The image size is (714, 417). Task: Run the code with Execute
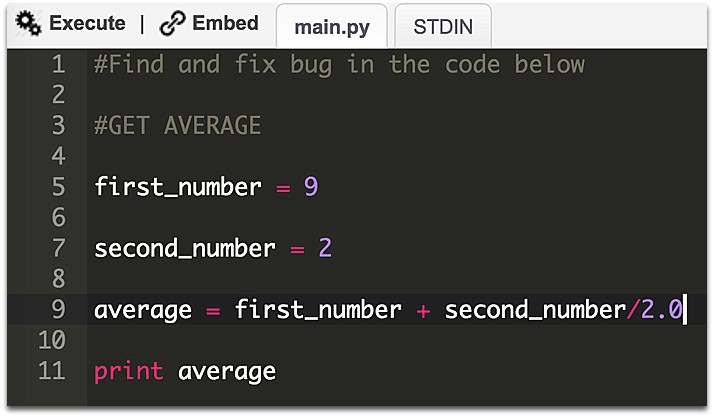tap(87, 23)
